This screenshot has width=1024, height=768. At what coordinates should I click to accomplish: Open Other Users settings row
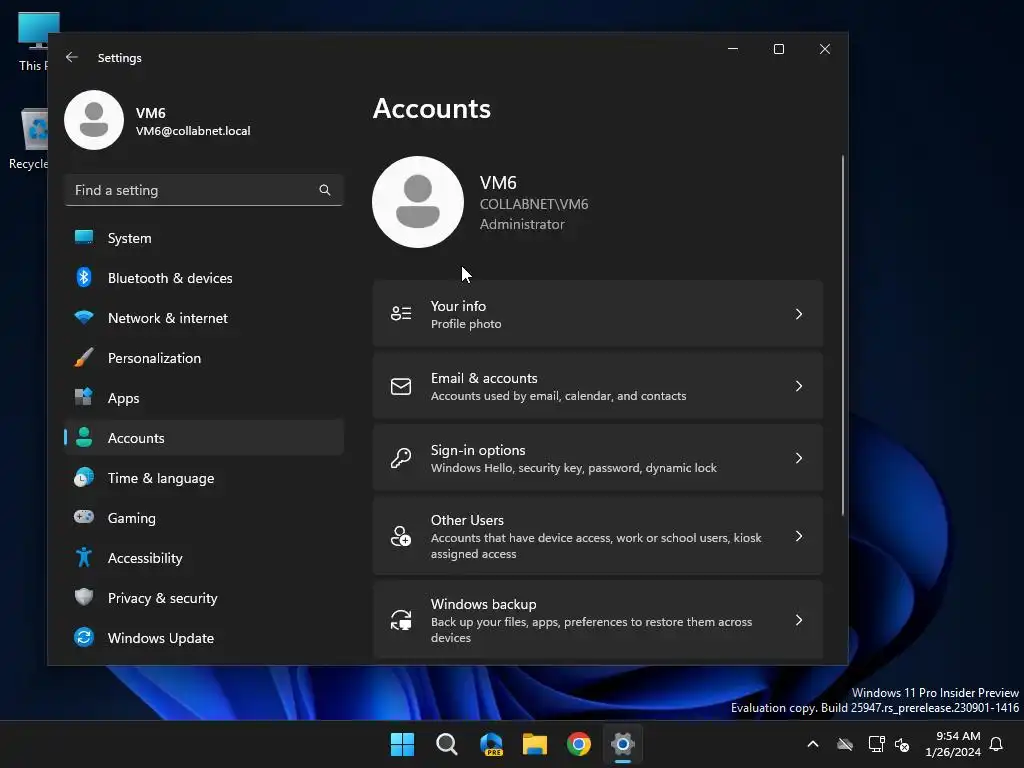[x=598, y=536]
